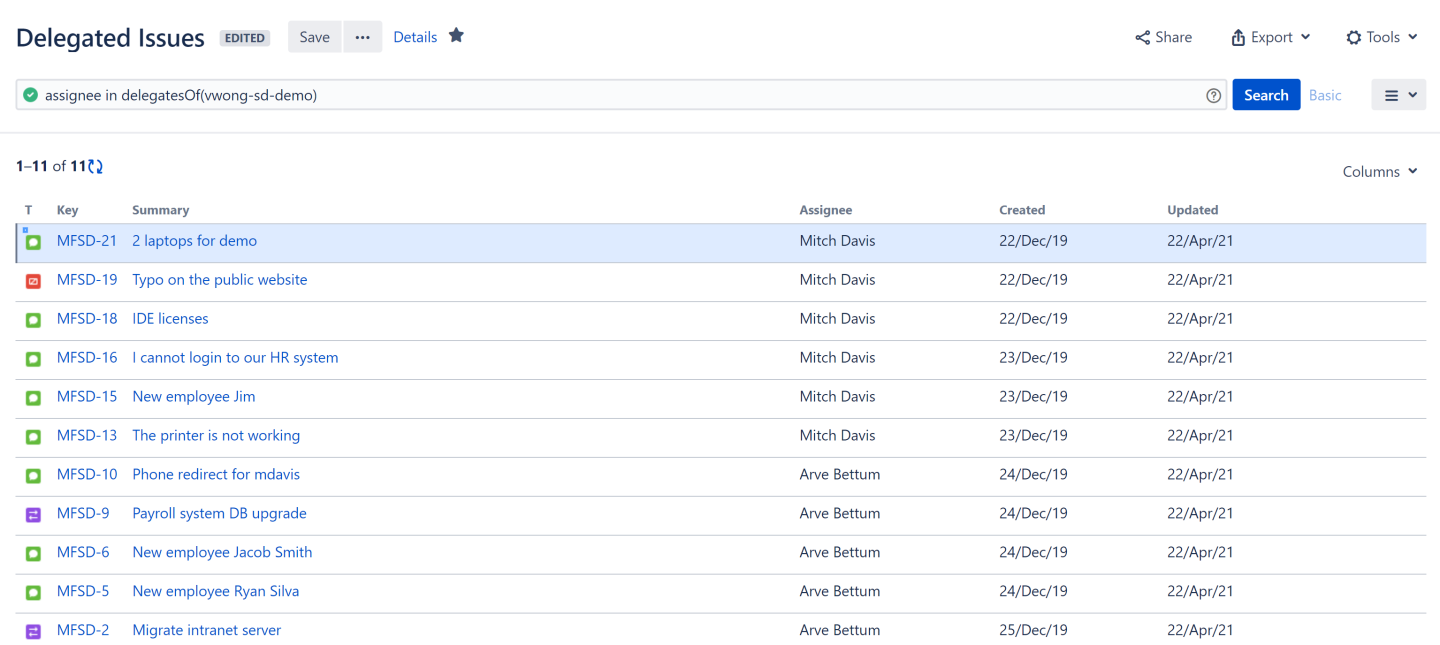
Task: Sort the list by Created column header
Action: point(1021,210)
